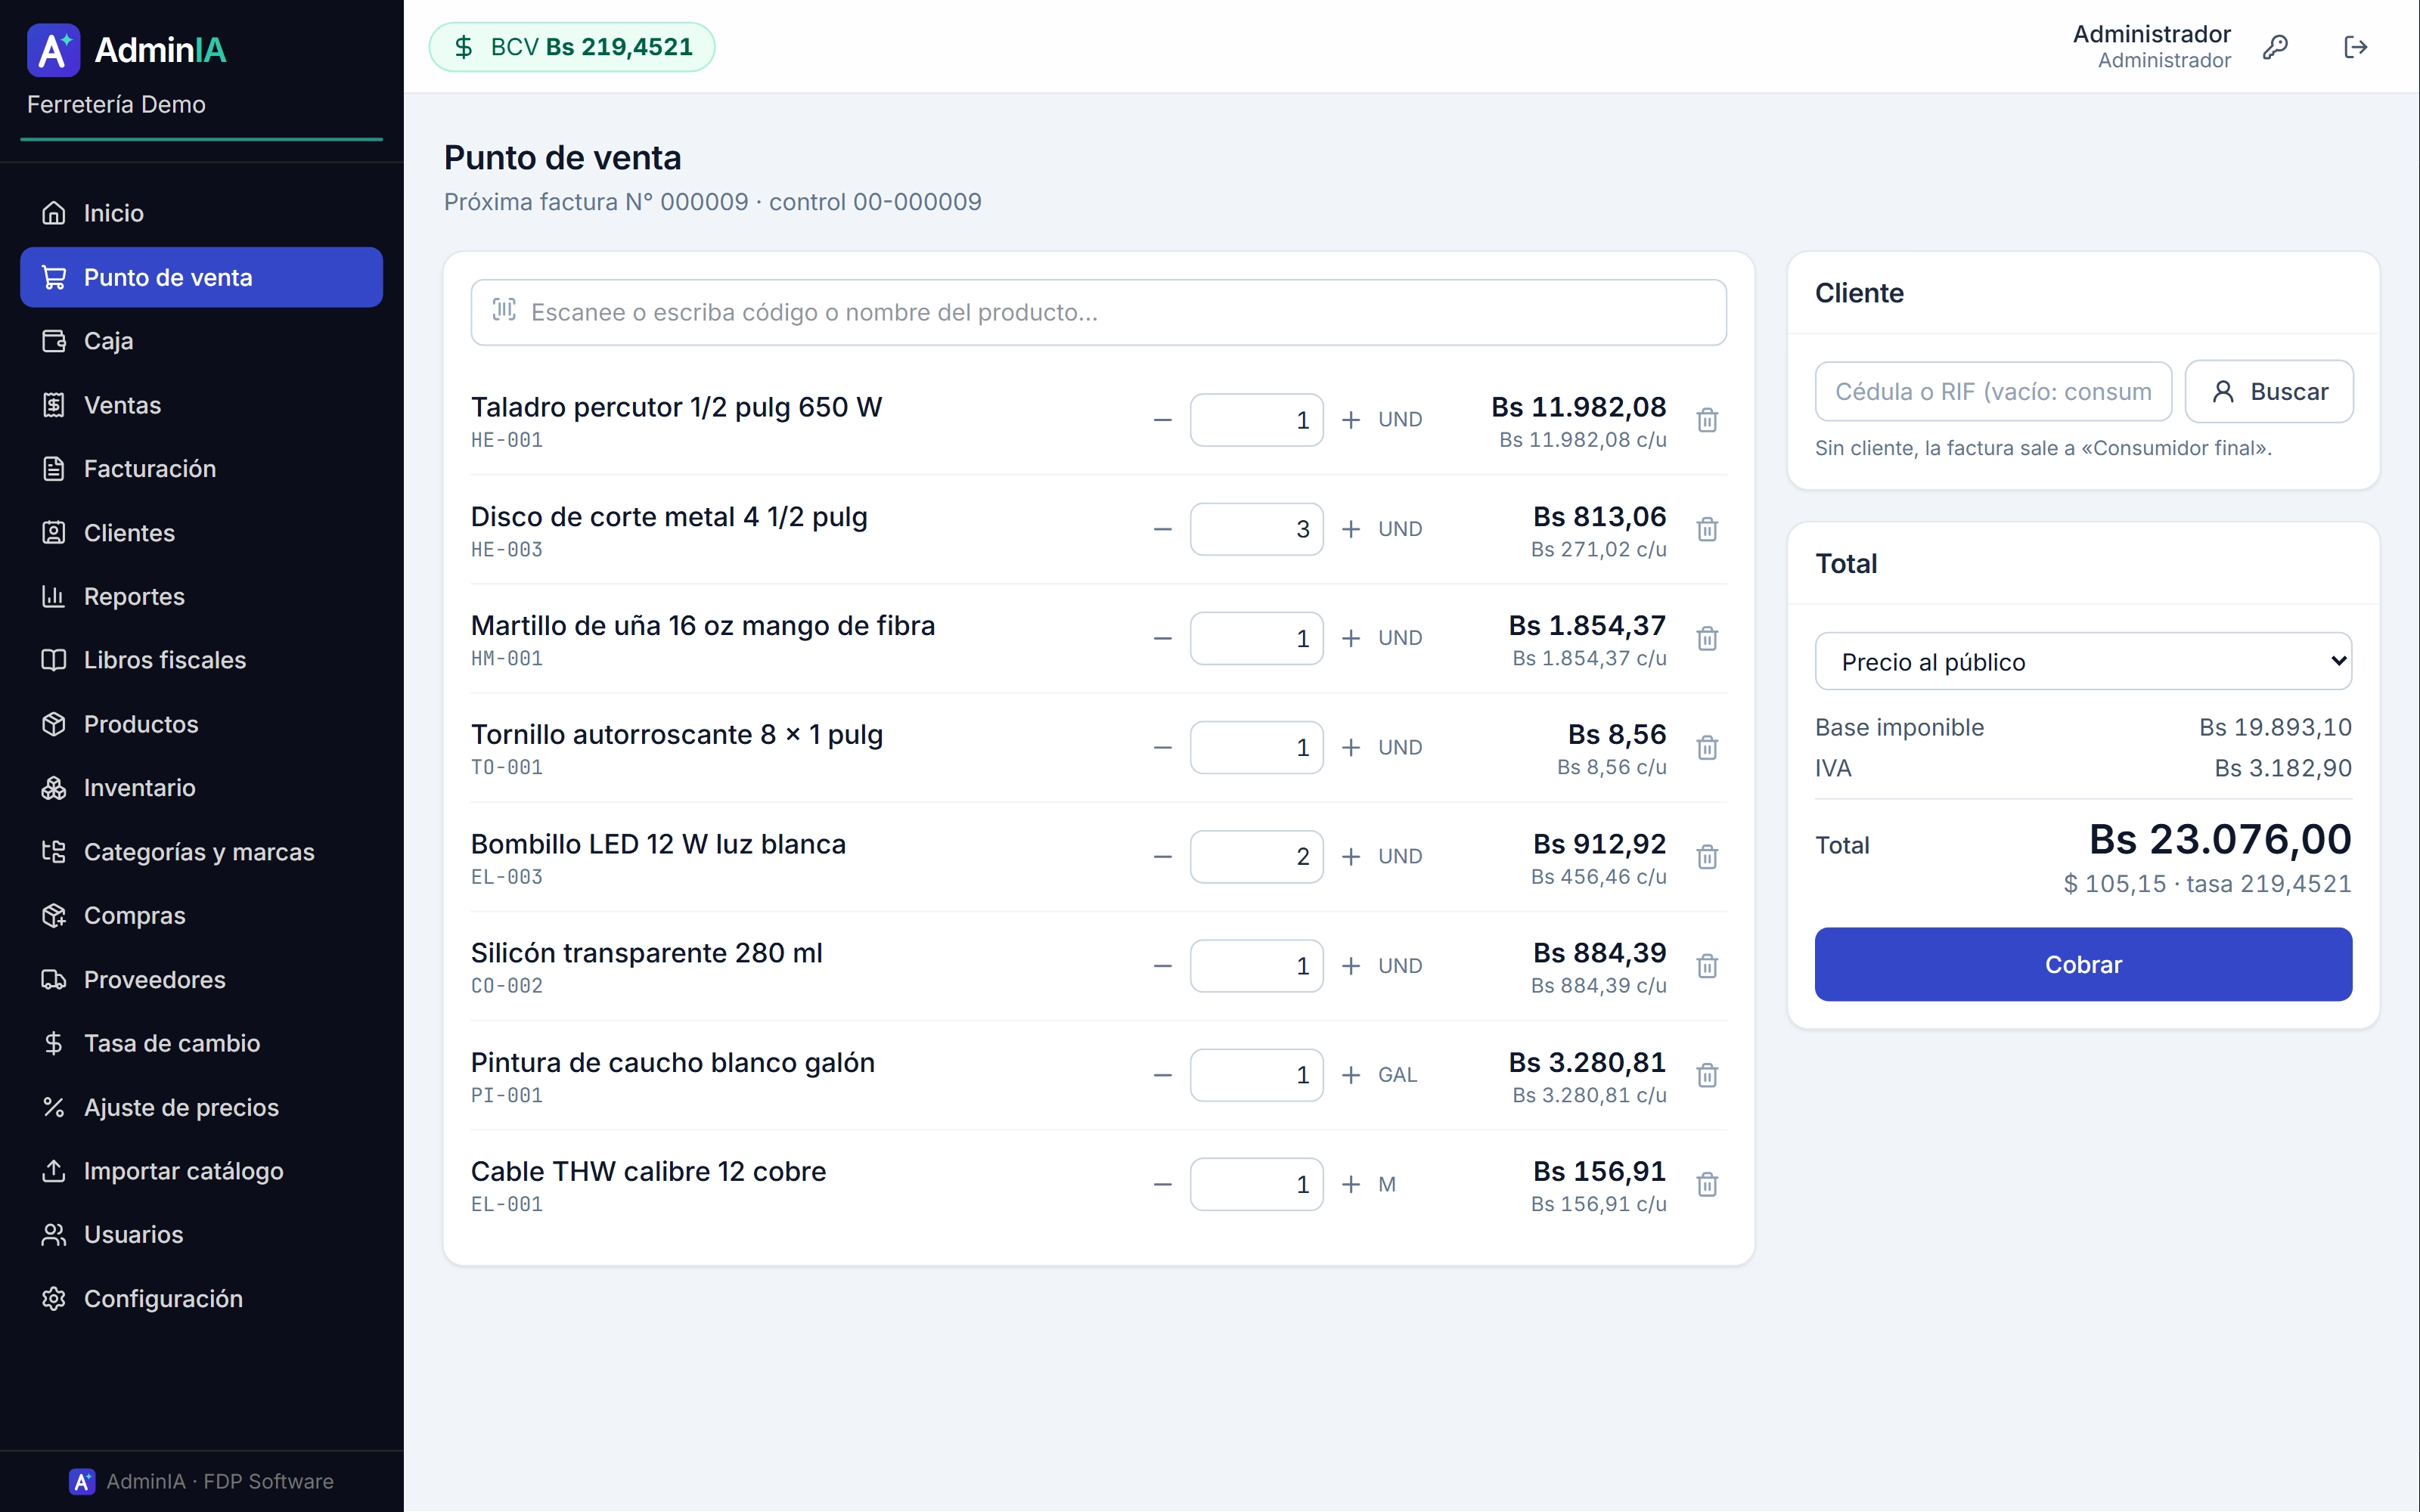Viewport: 2420px width, 1512px height.
Task: Click the BCV exchange rate badge
Action: tap(572, 47)
